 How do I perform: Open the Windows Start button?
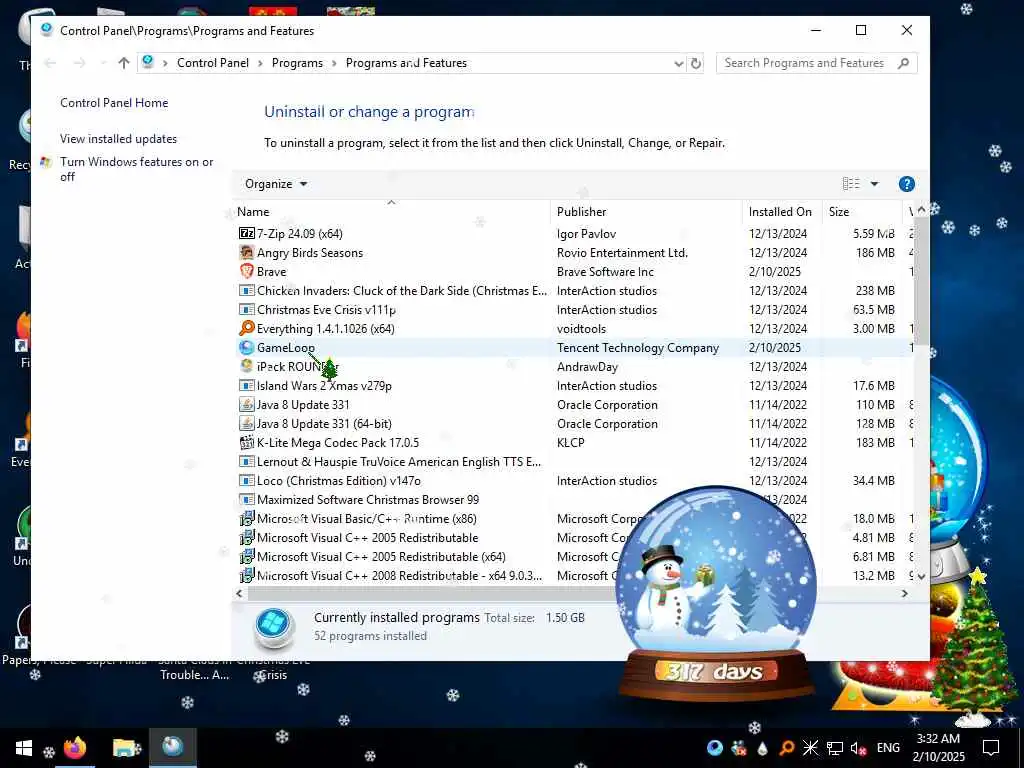pos(24,748)
